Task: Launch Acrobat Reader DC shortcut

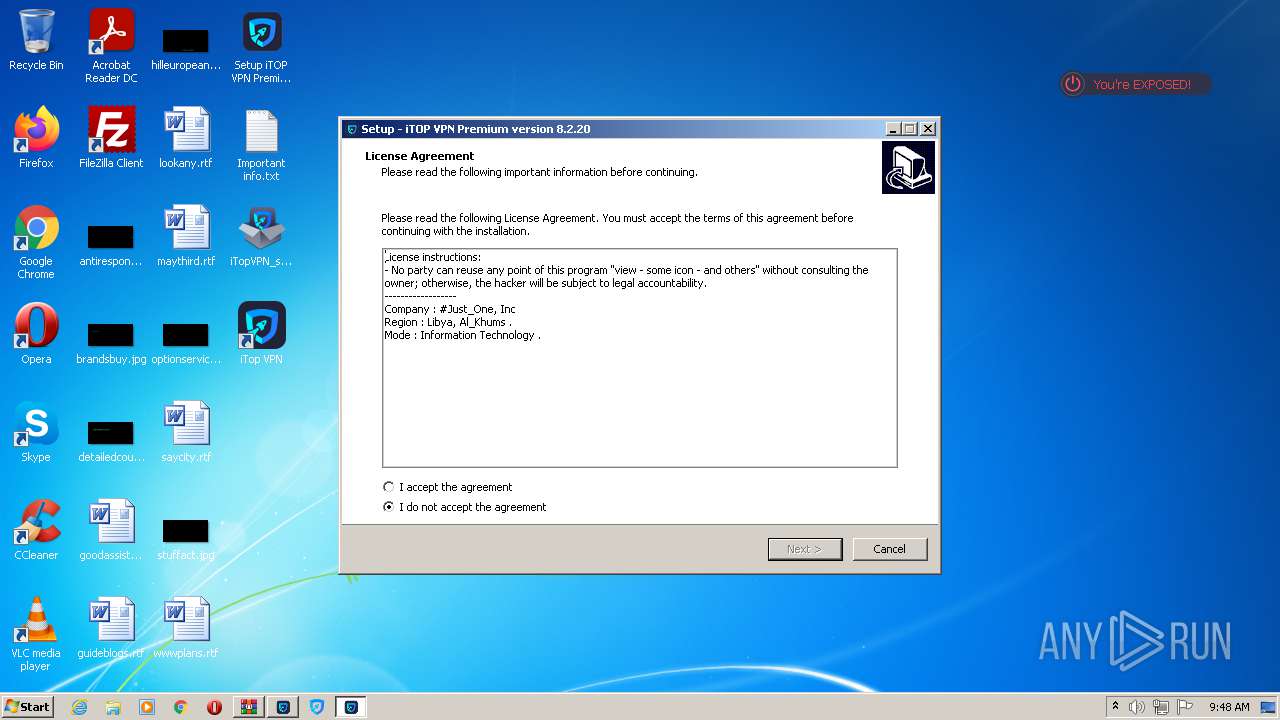Action: 111,46
